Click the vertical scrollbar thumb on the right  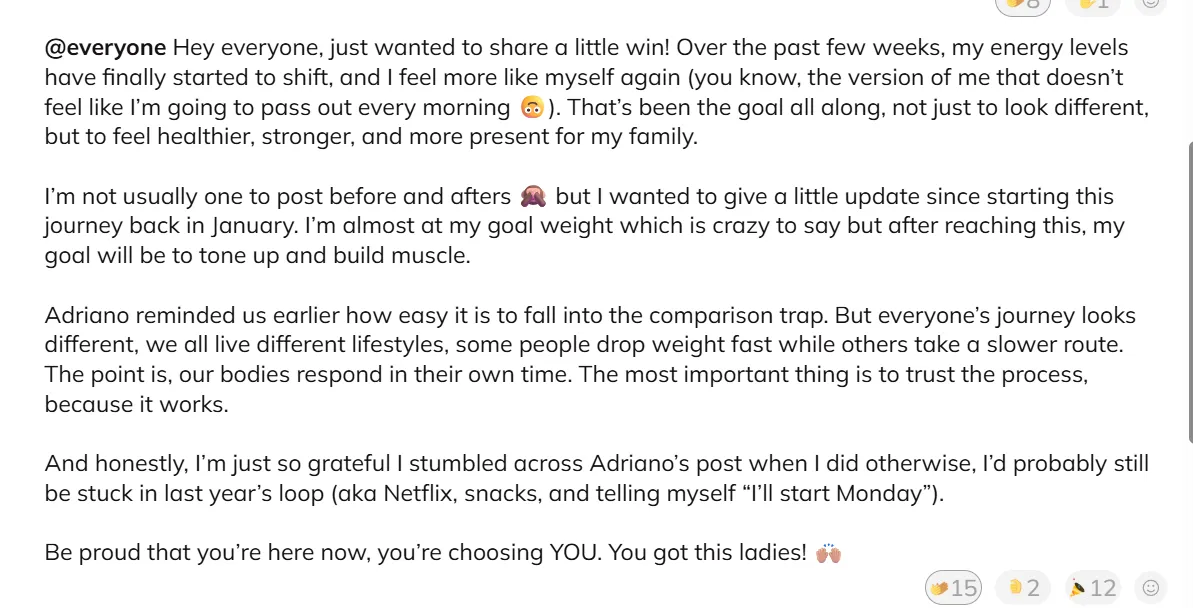coord(1189,290)
